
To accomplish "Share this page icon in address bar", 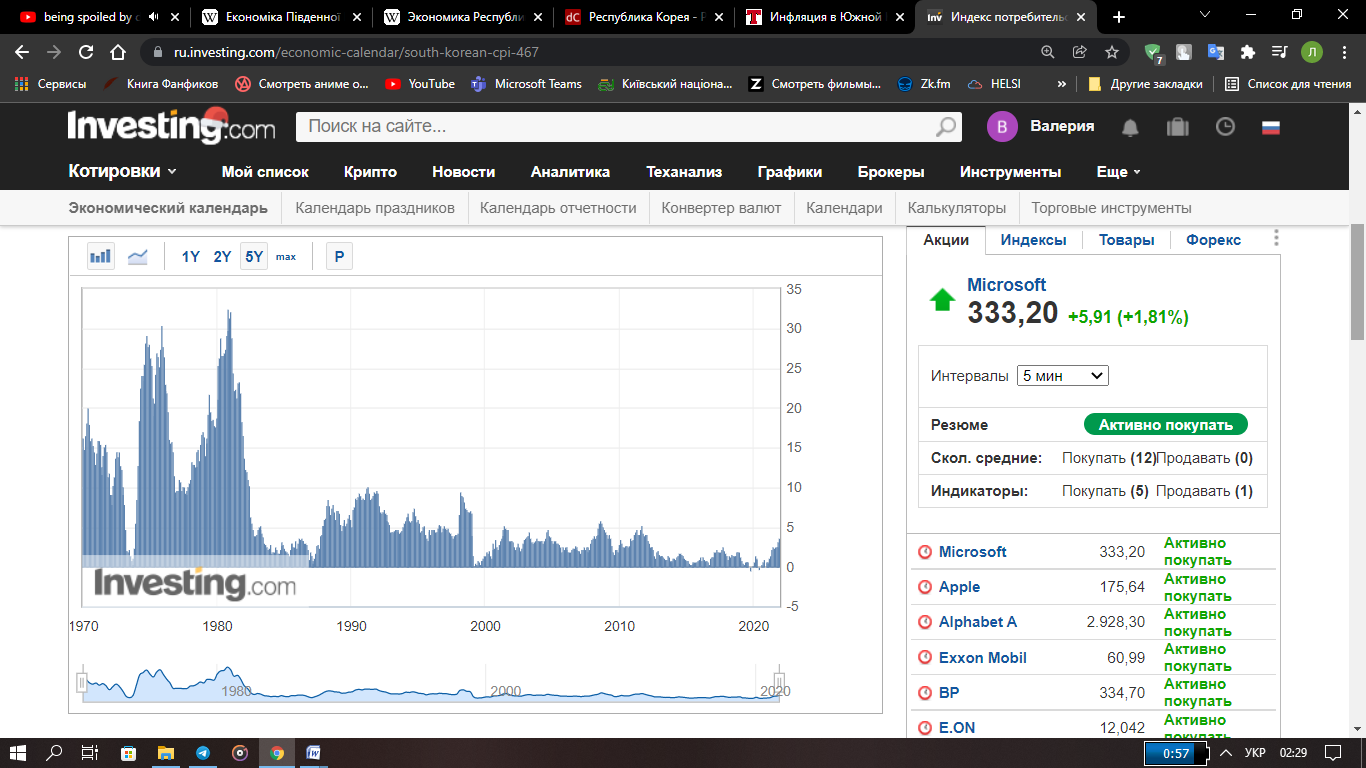I will coord(1080,52).
